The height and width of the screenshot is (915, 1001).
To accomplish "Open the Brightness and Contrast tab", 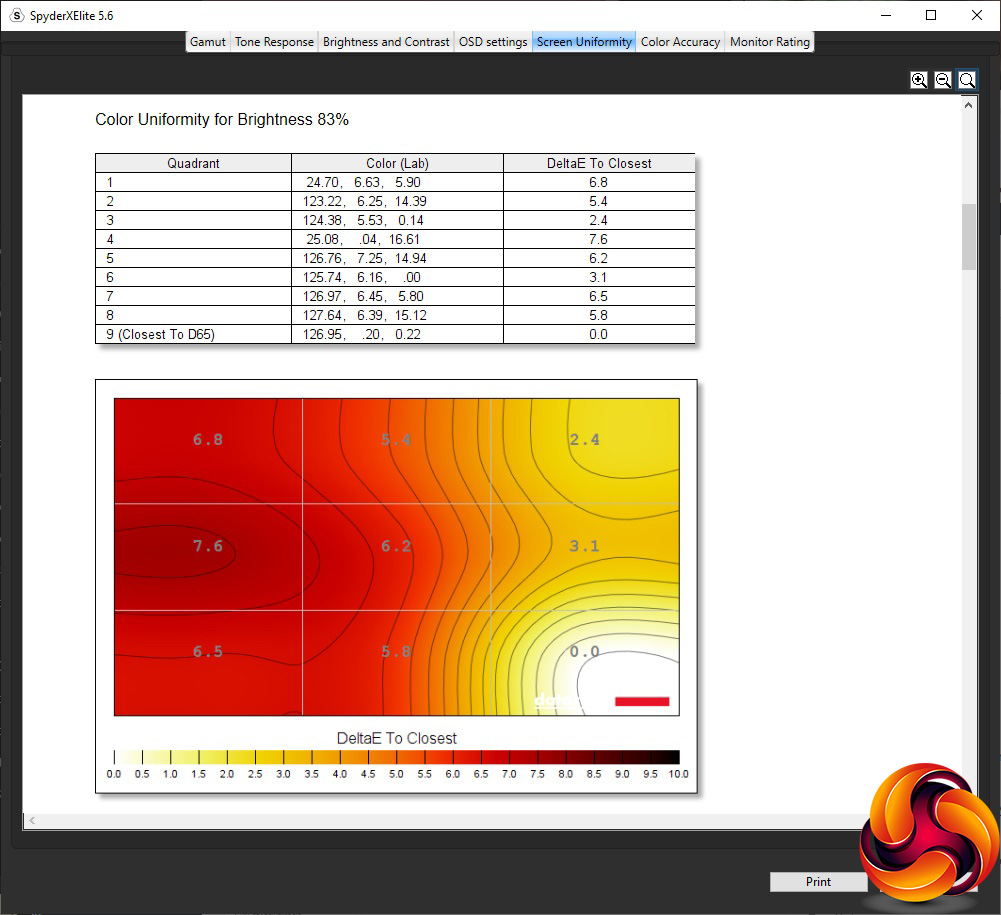I will [x=386, y=42].
